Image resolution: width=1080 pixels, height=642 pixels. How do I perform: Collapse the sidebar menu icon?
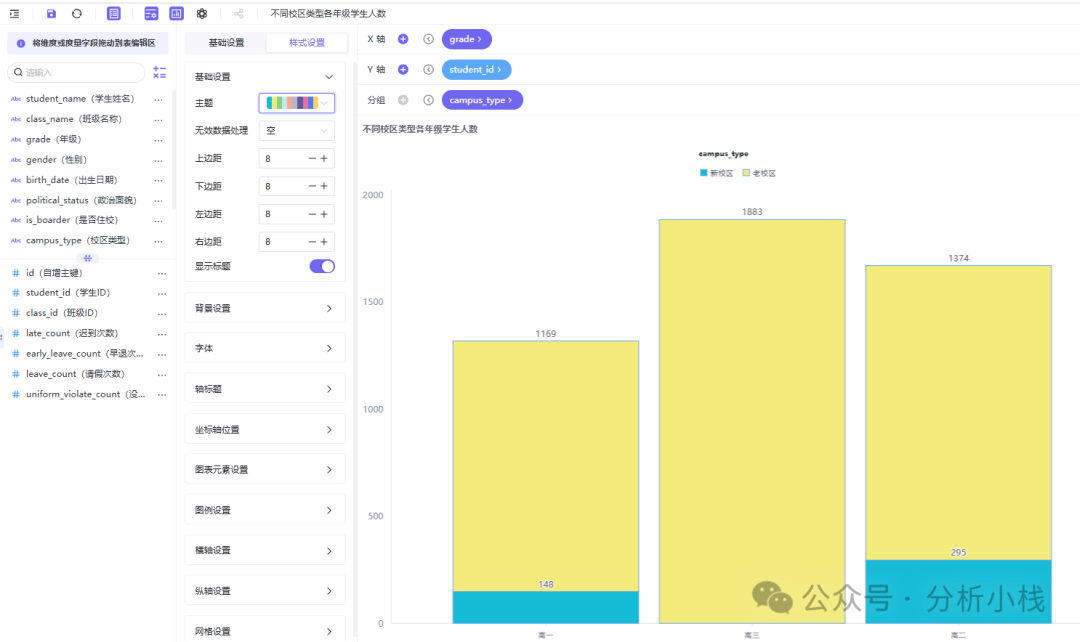click(14, 13)
